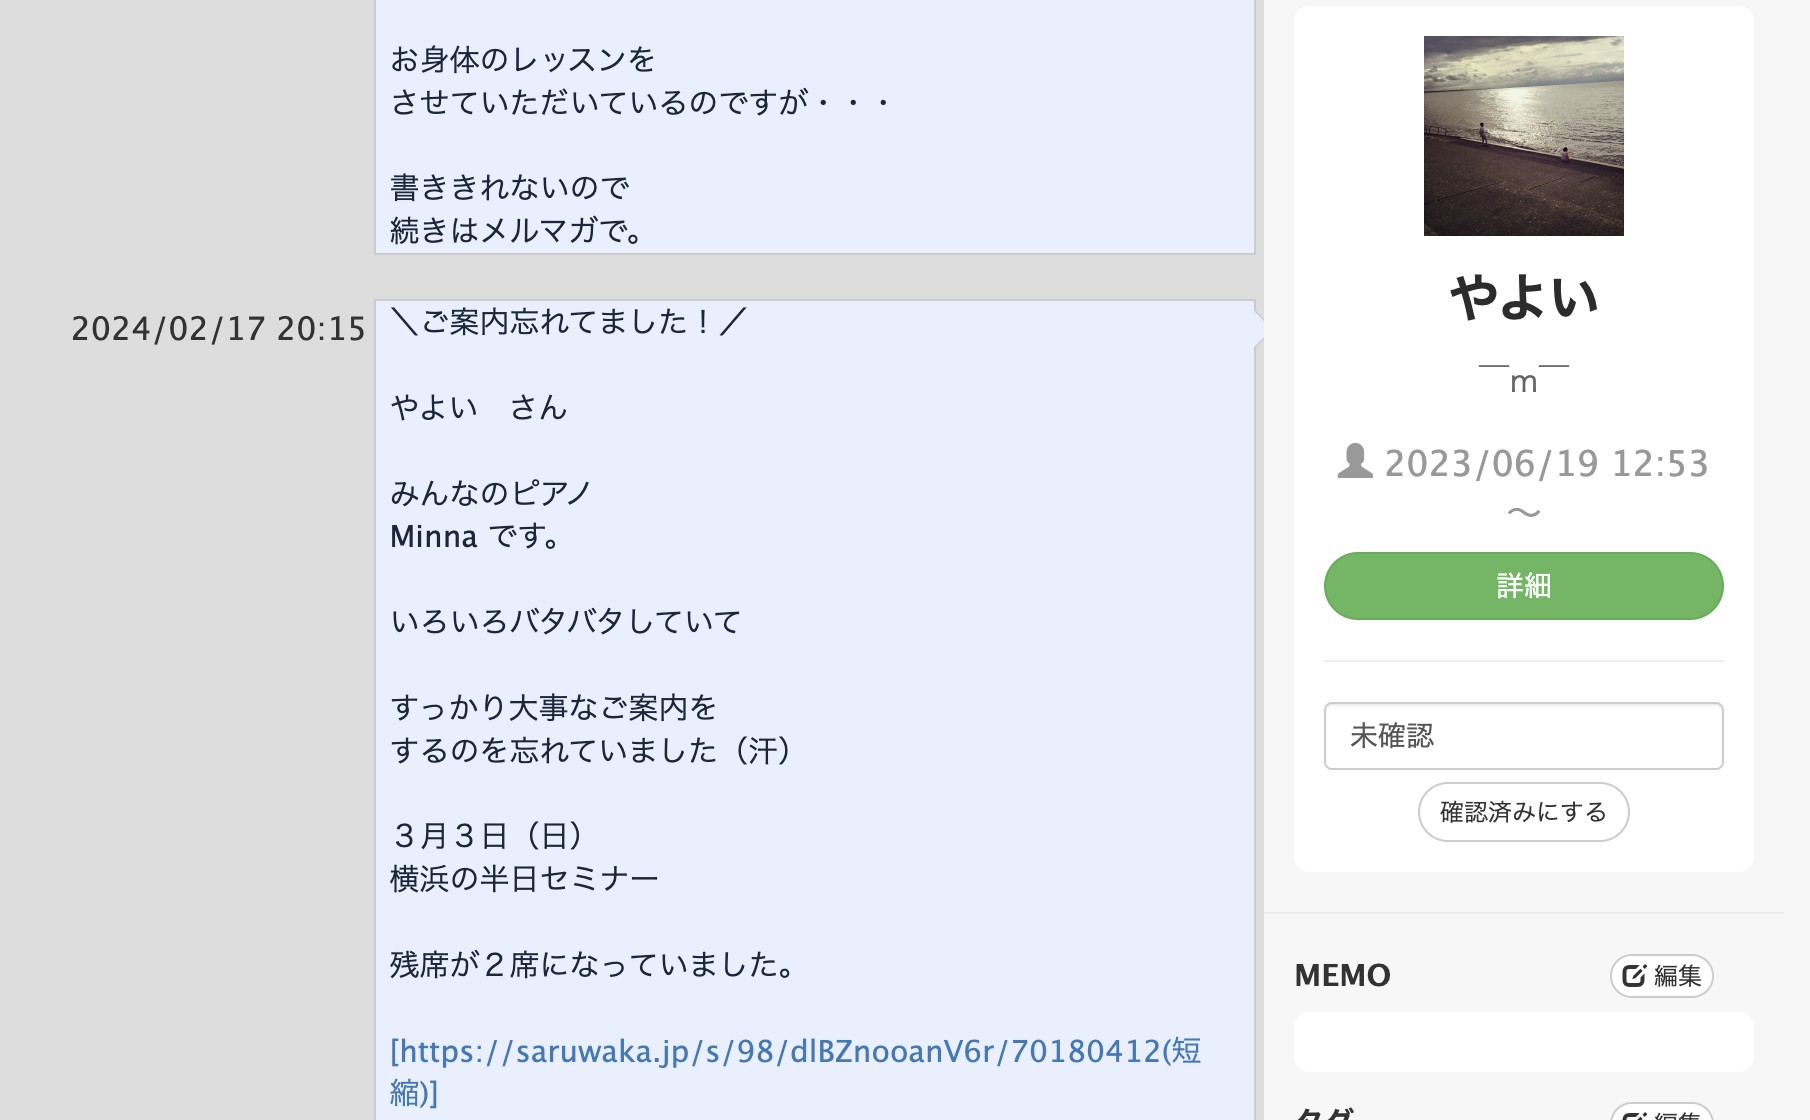Click the みんなのピアノ line in message

[x=491, y=493]
